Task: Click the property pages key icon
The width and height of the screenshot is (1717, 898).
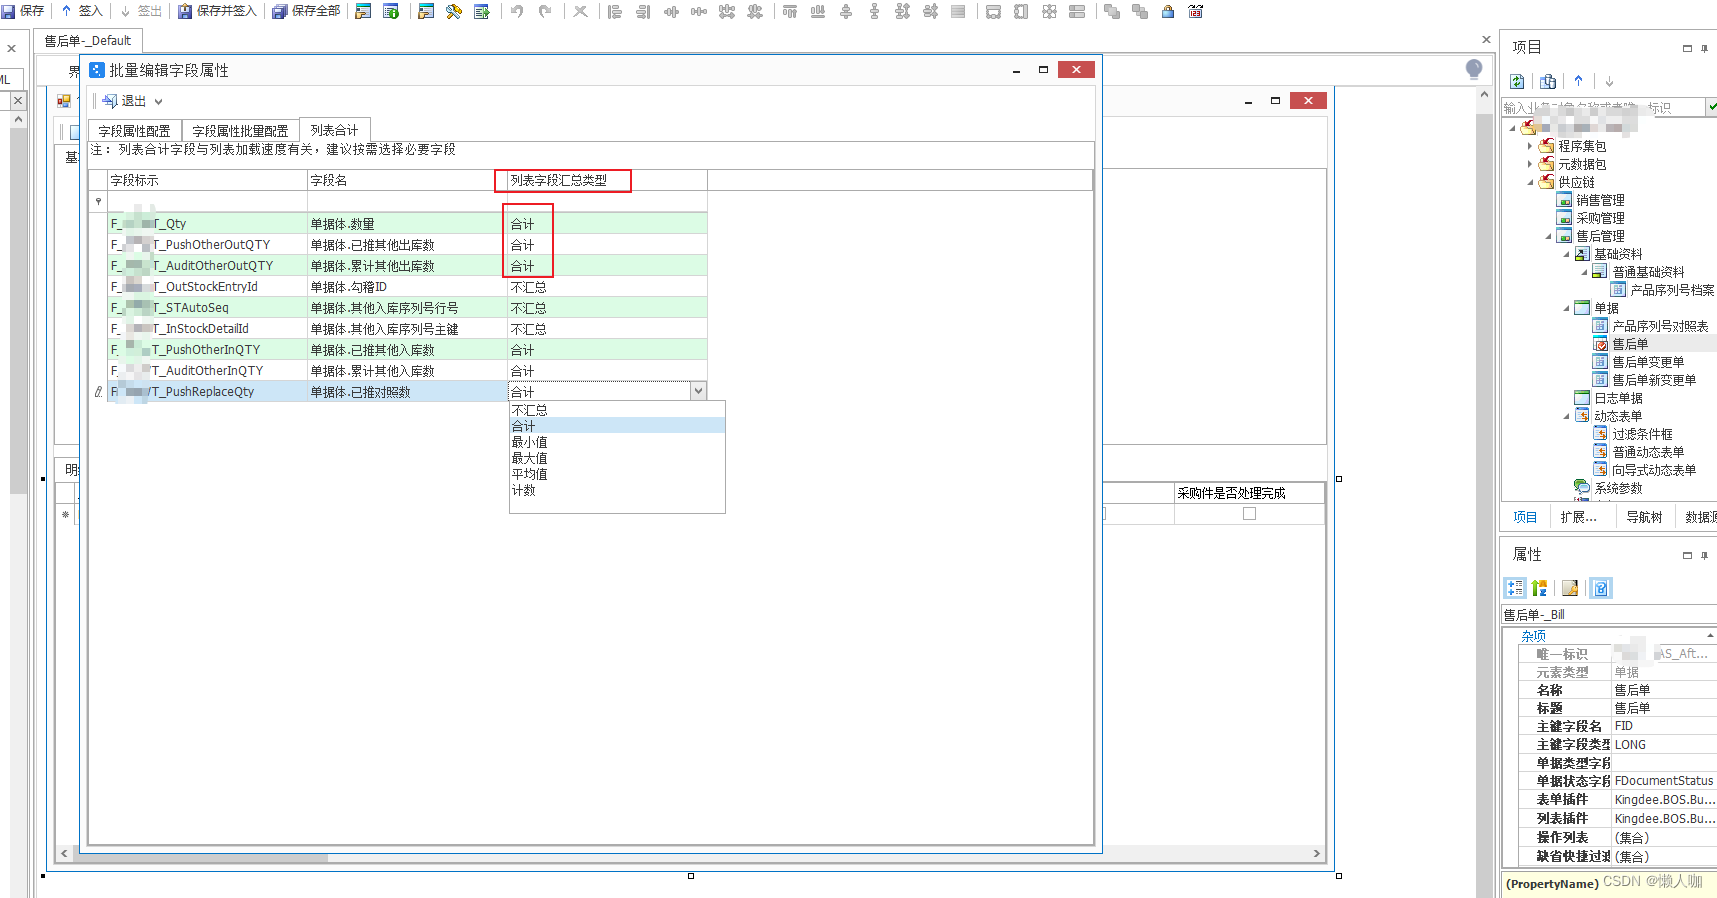Action: coord(1570,588)
